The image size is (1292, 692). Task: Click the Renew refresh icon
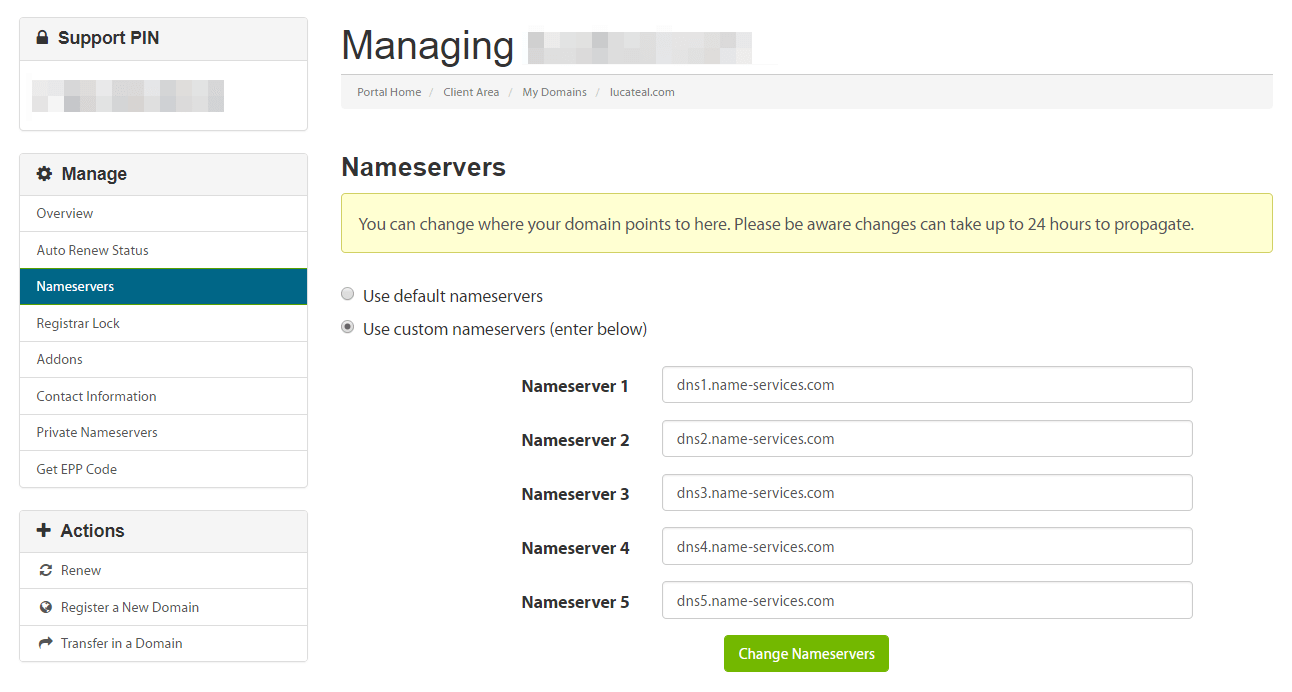(x=45, y=571)
